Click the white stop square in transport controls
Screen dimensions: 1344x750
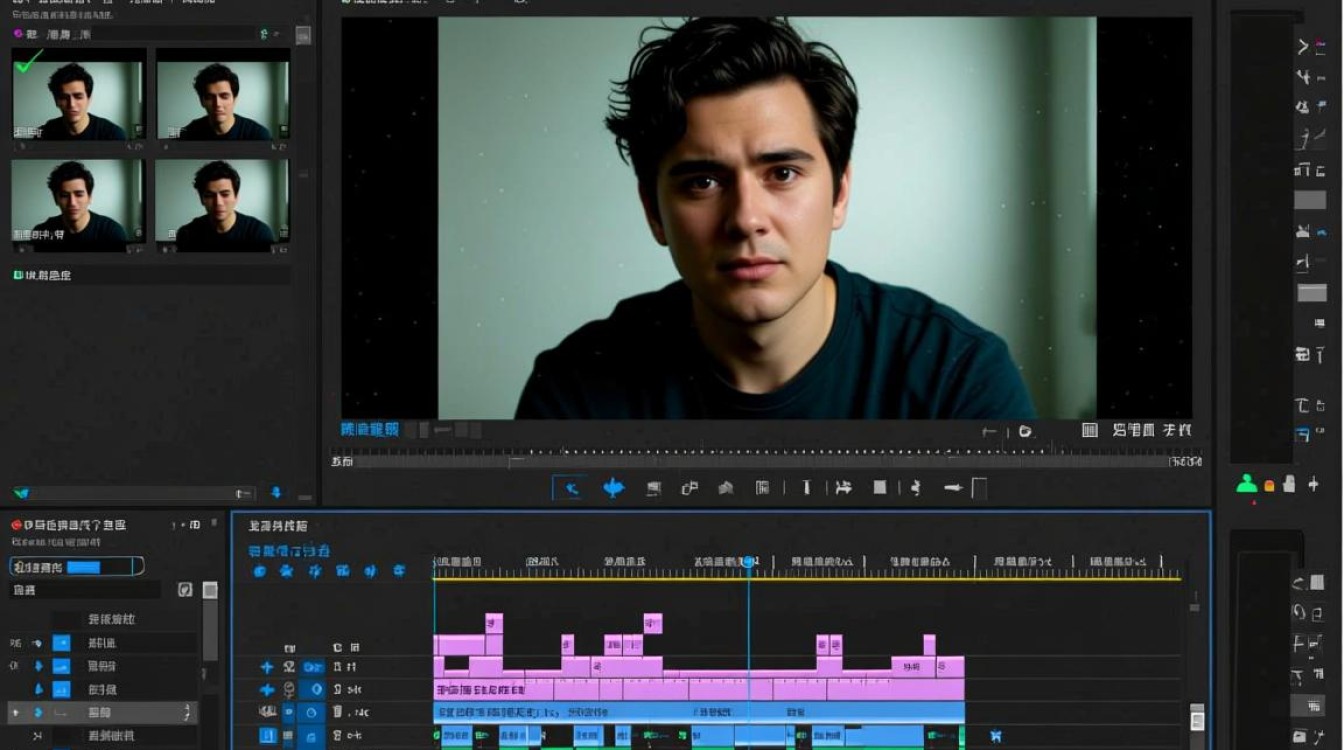click(880, 488)
